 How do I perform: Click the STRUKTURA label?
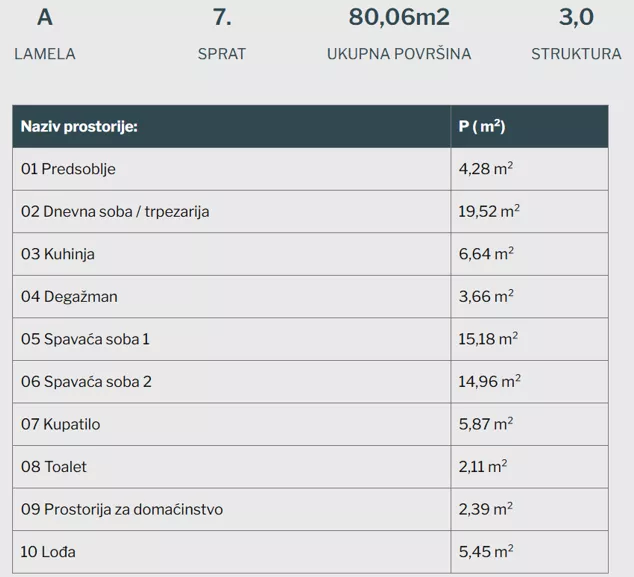coord(576,54)
